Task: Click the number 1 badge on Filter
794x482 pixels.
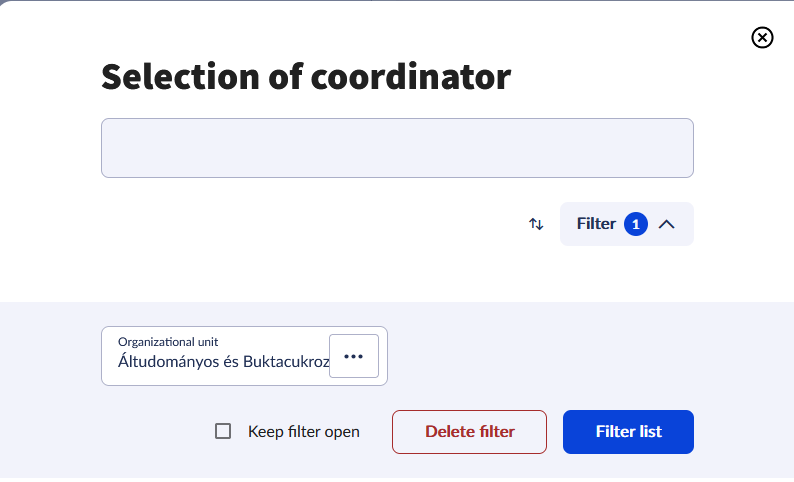Action: click(x=636, y=224)
